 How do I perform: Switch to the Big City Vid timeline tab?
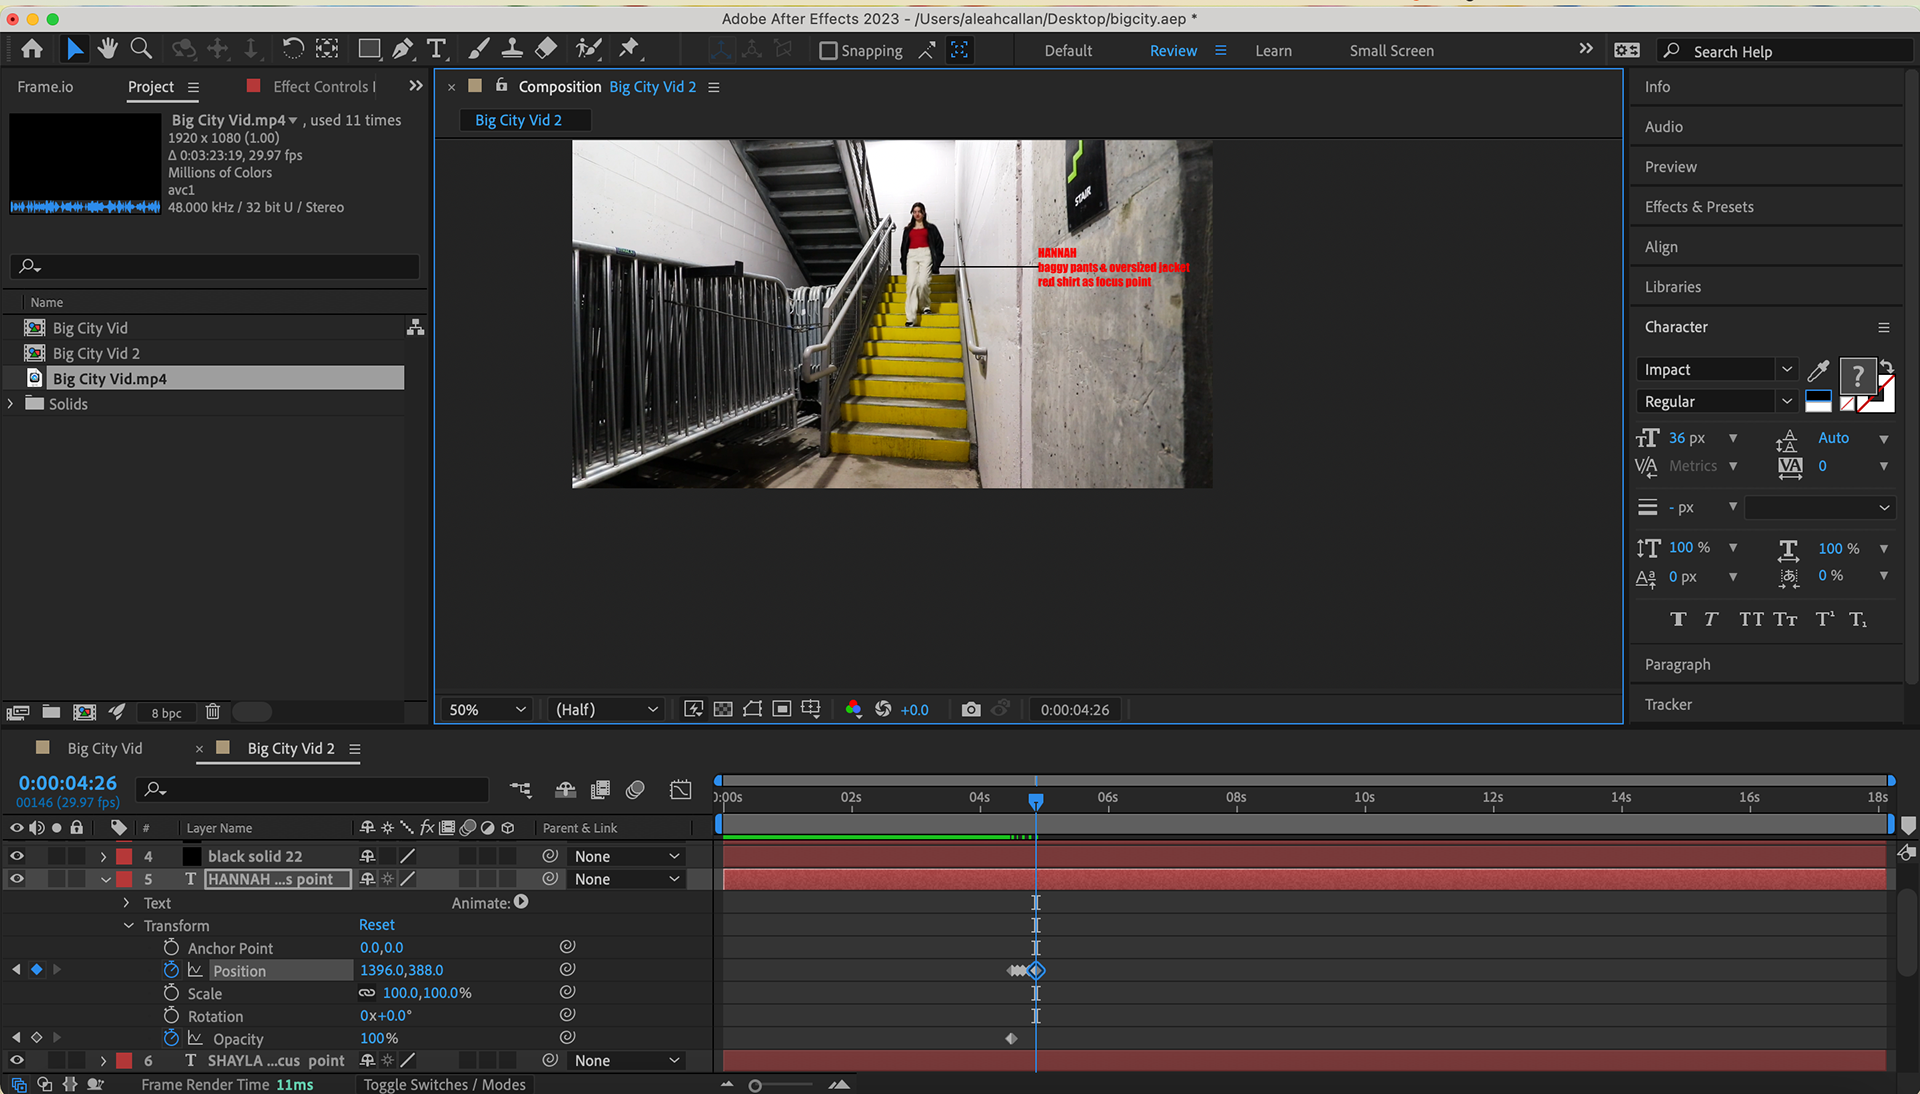104,749
